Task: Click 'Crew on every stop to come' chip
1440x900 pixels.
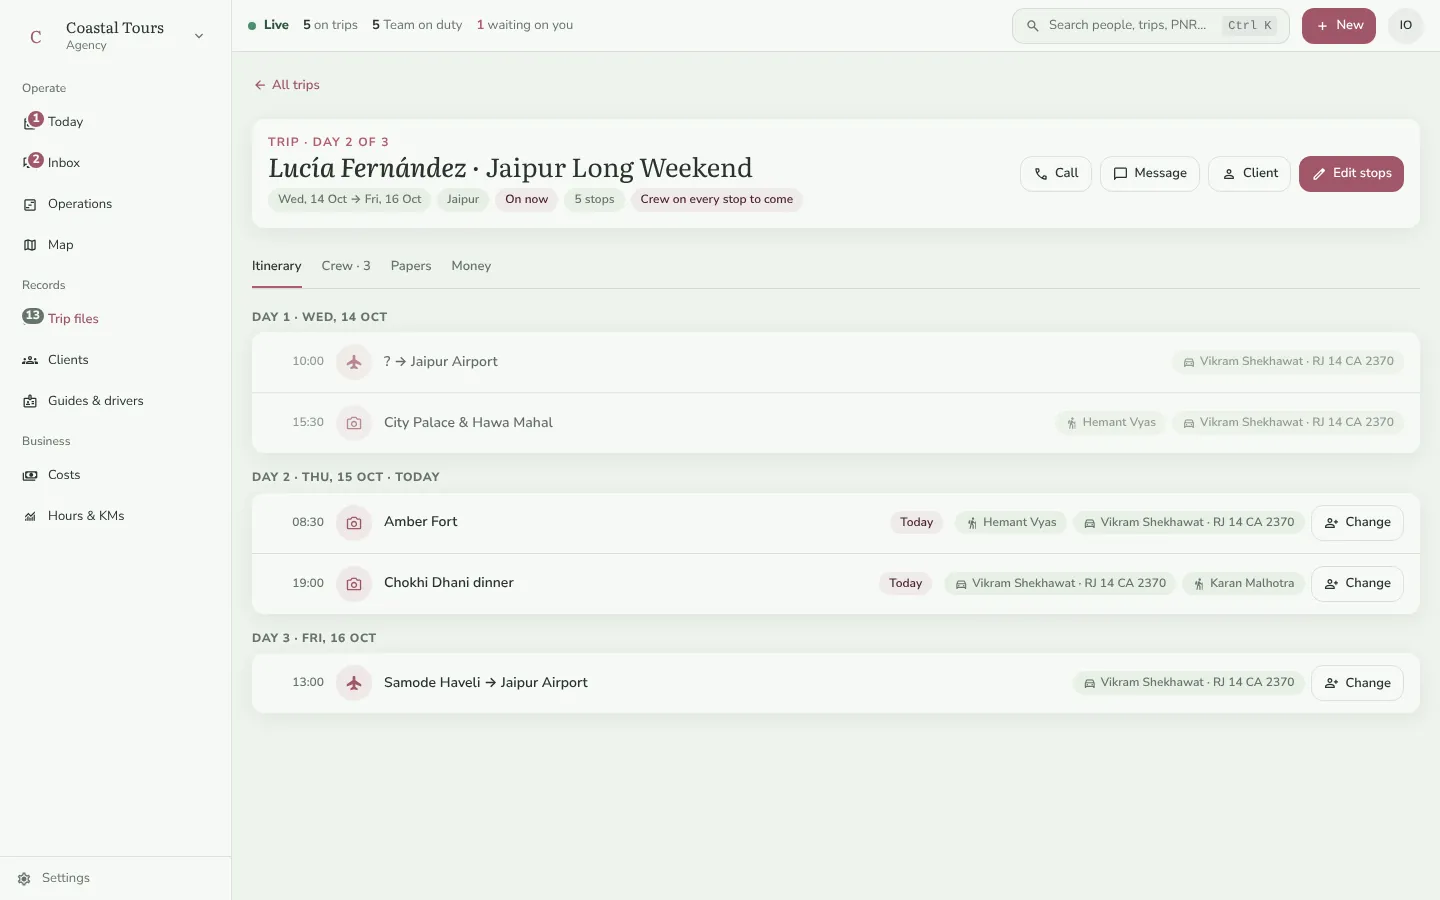Action: point(716,200)
